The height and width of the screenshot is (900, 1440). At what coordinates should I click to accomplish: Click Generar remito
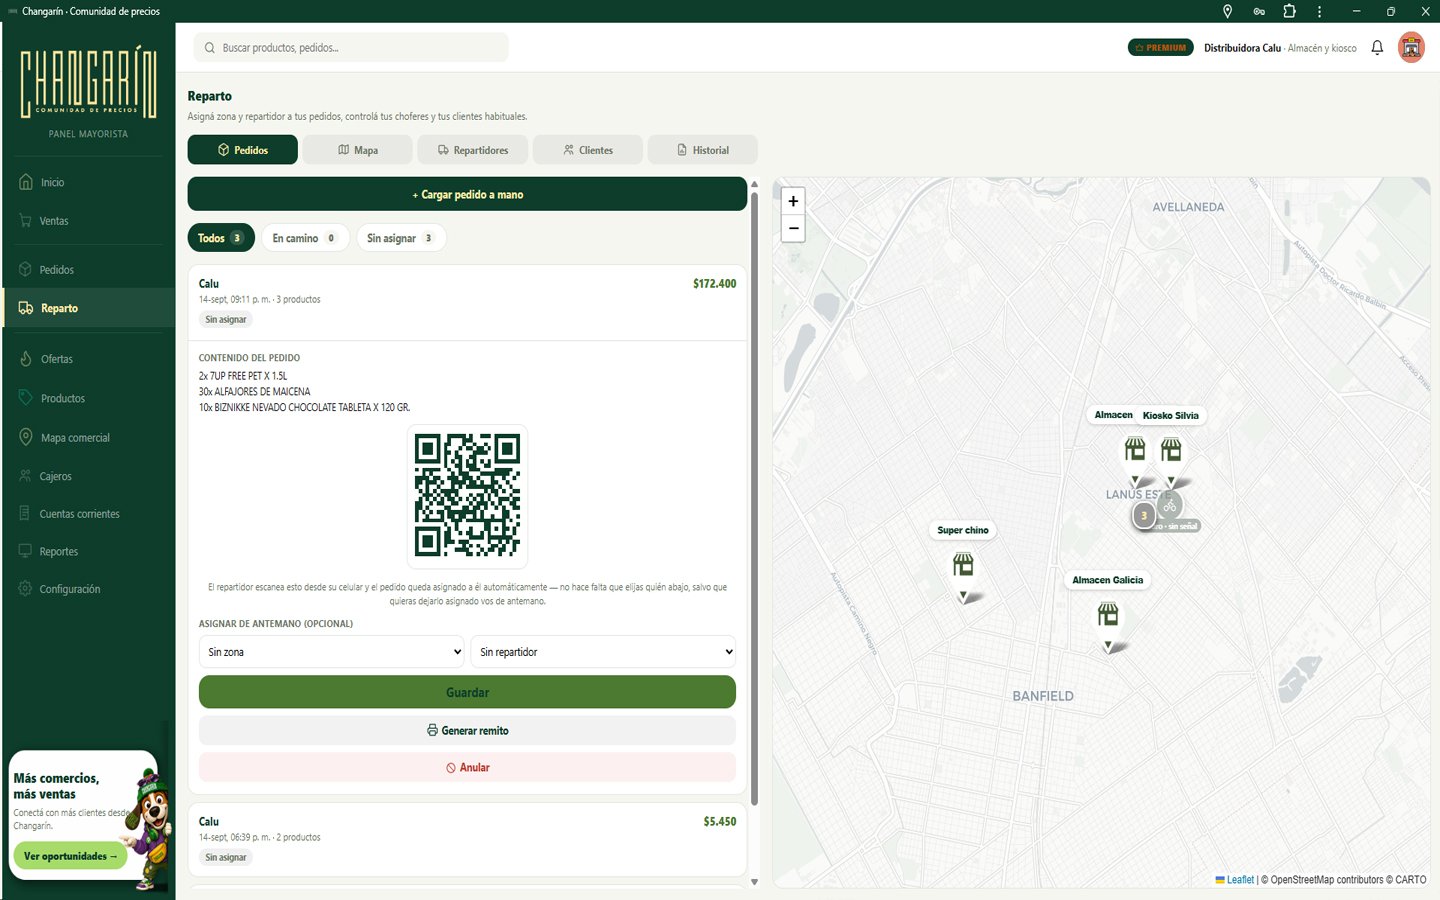[467, 731]
